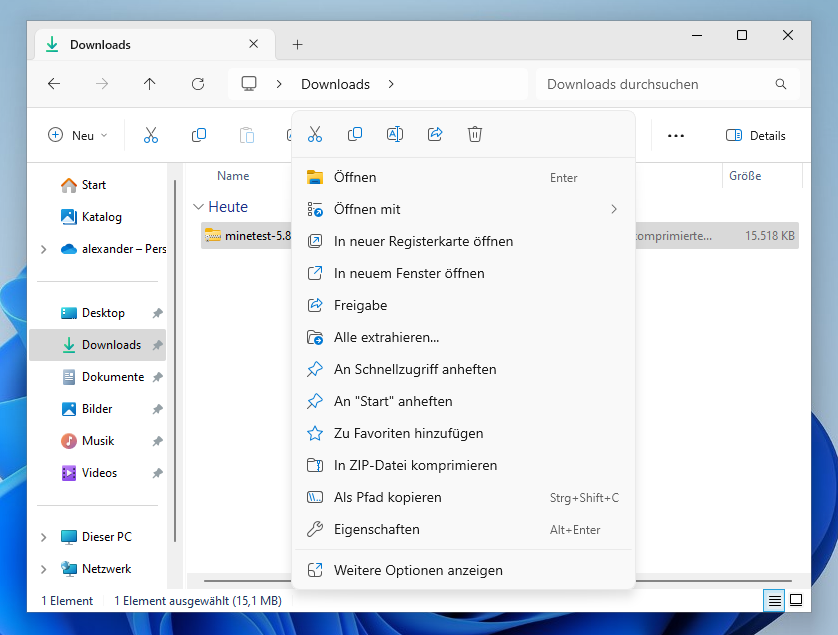This screenshot has height=635, width=838.
Task: Toggle the Details pane
Action: (755, 136)
